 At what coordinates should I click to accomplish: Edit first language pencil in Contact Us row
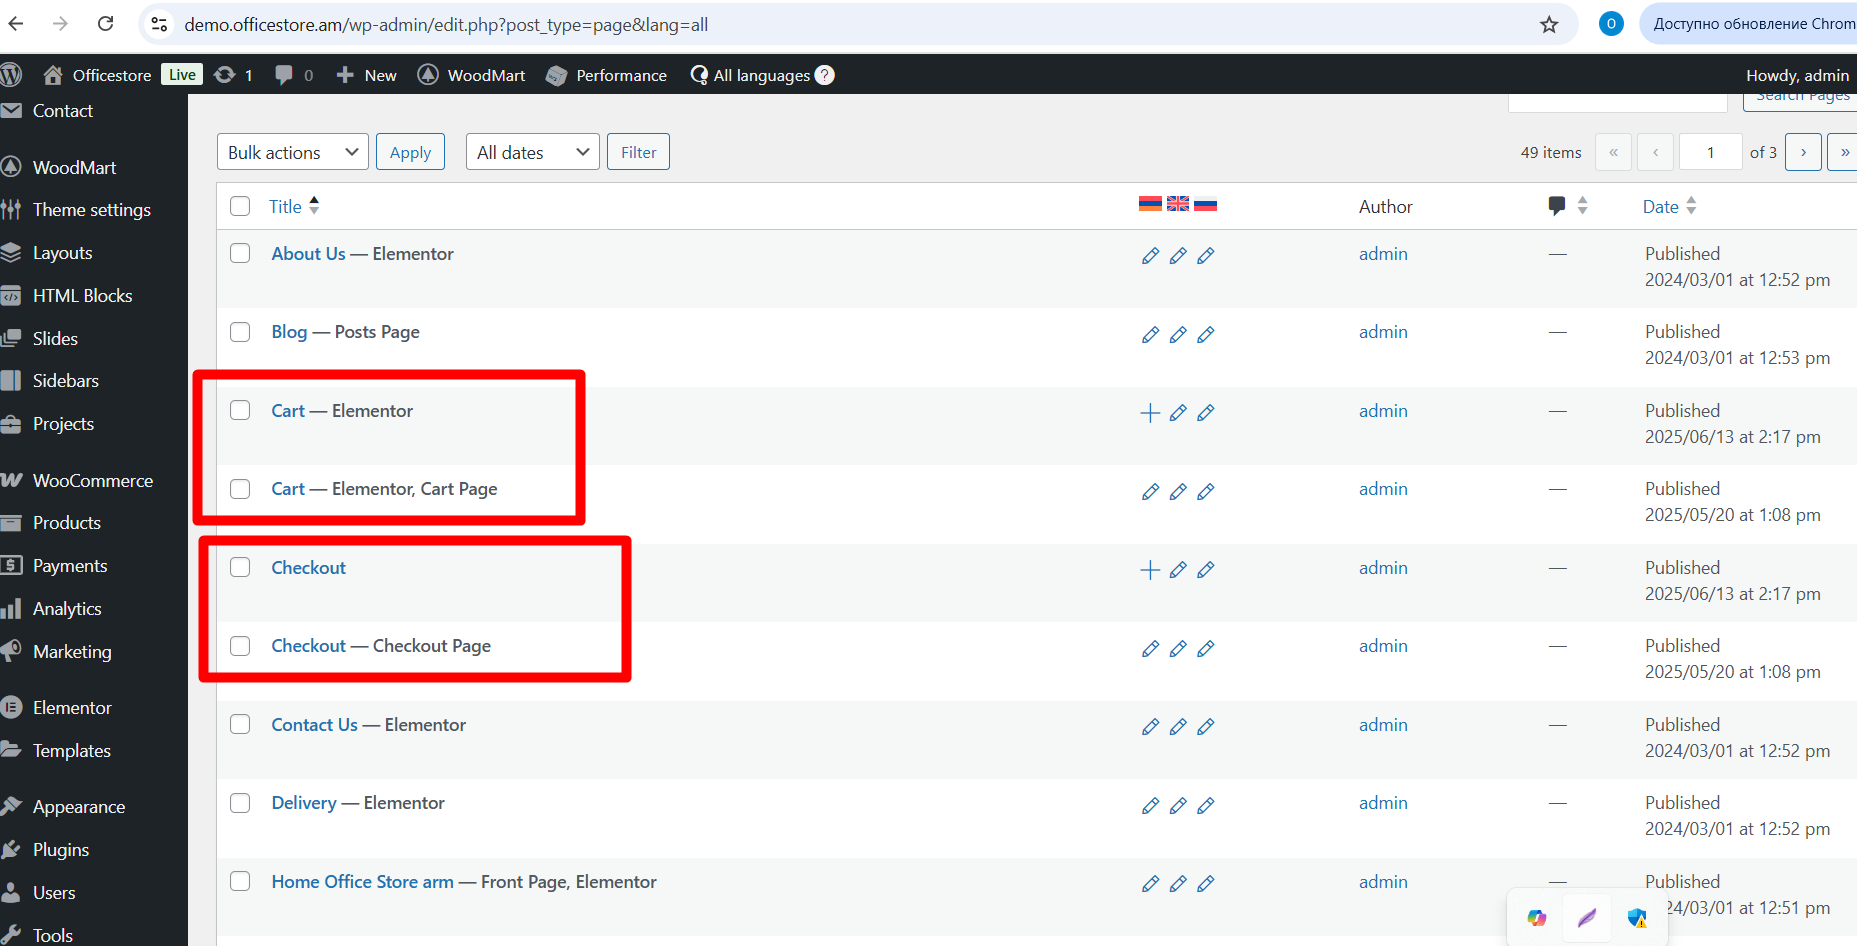1150,726
